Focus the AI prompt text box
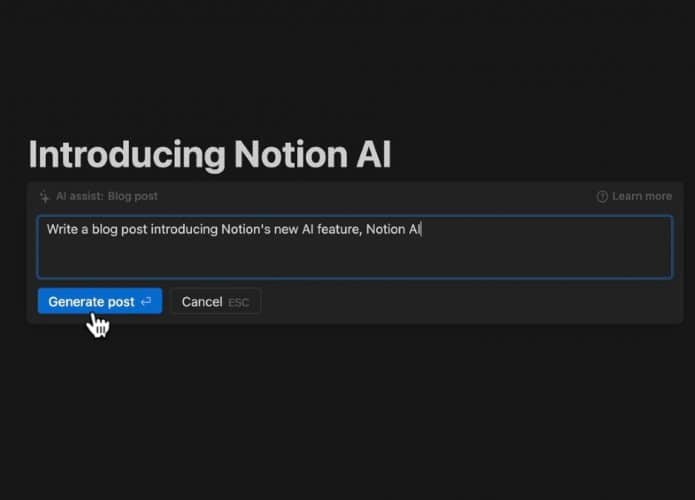This screenshot has height=500, width=695. pyautogui.click(x=355, y=247)
